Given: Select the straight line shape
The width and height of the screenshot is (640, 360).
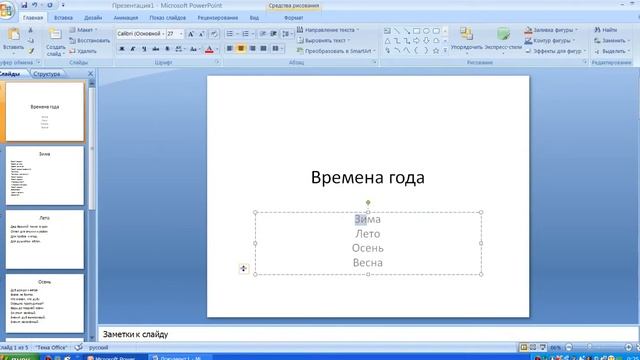Looking at the screenshot, I should click(397, 31).
